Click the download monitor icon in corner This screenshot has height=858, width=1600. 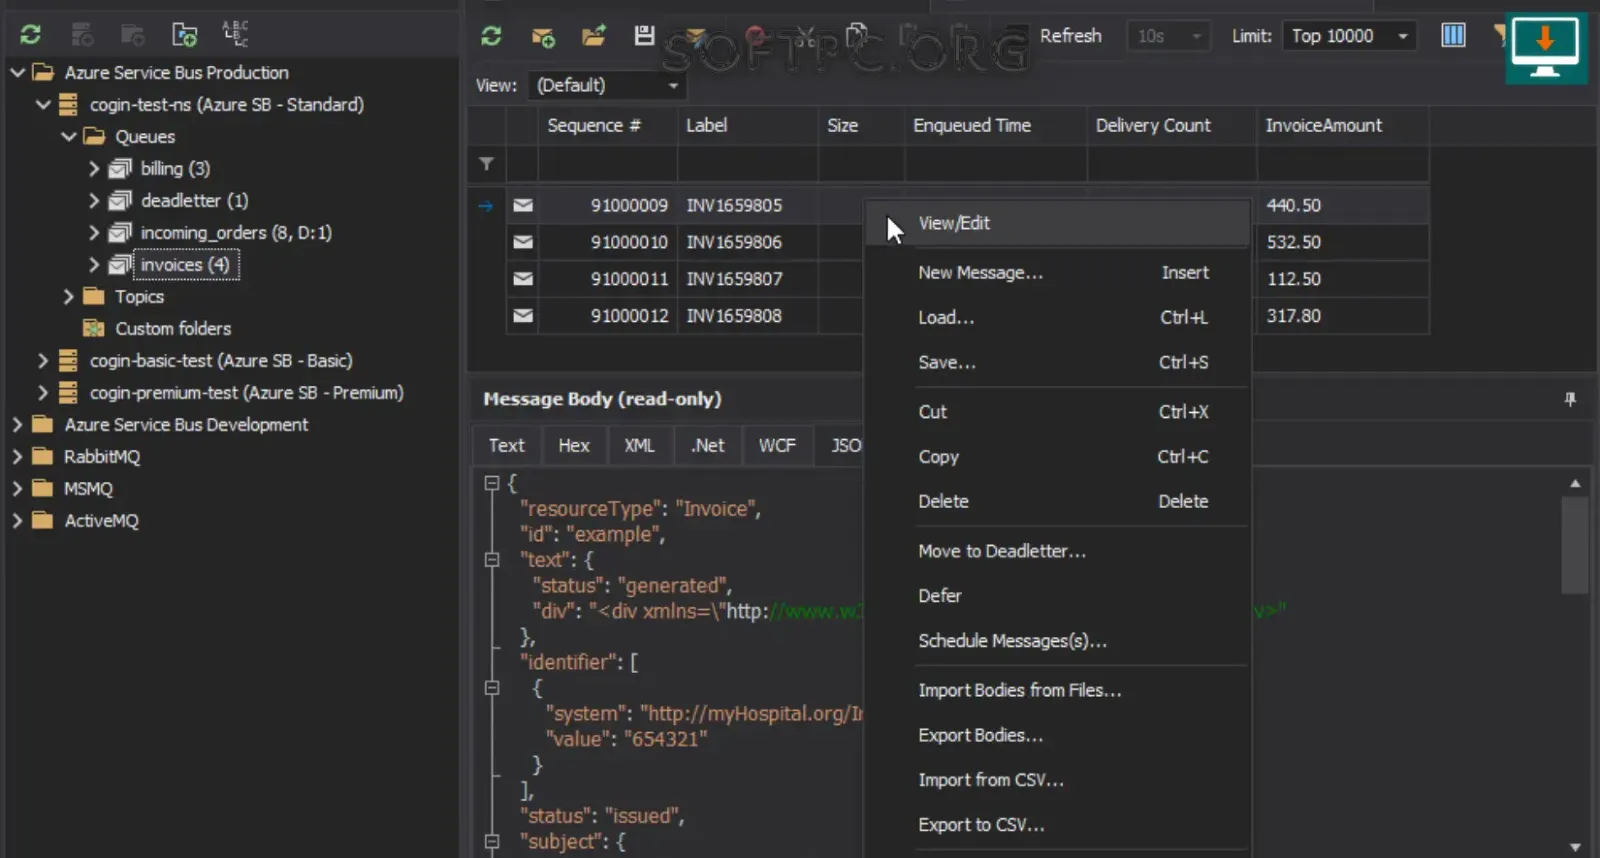click(1545, 47)
